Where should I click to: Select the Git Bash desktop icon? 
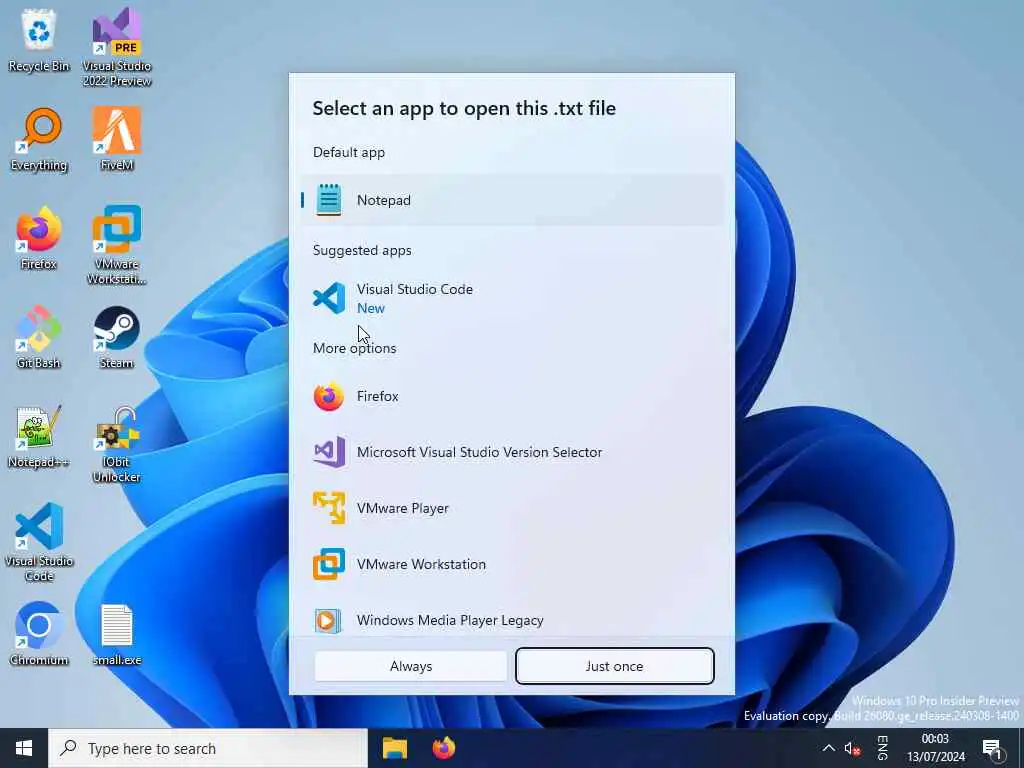click(x=39, y=337)
